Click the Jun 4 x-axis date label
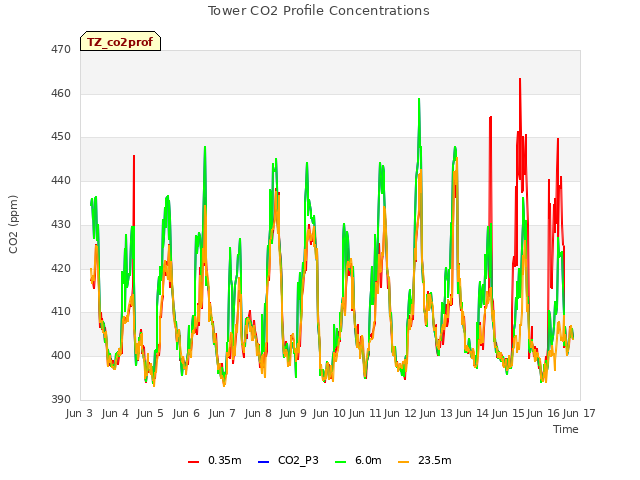Image resolution: width=640 pixels, height=480 pixels. [115, 413]
